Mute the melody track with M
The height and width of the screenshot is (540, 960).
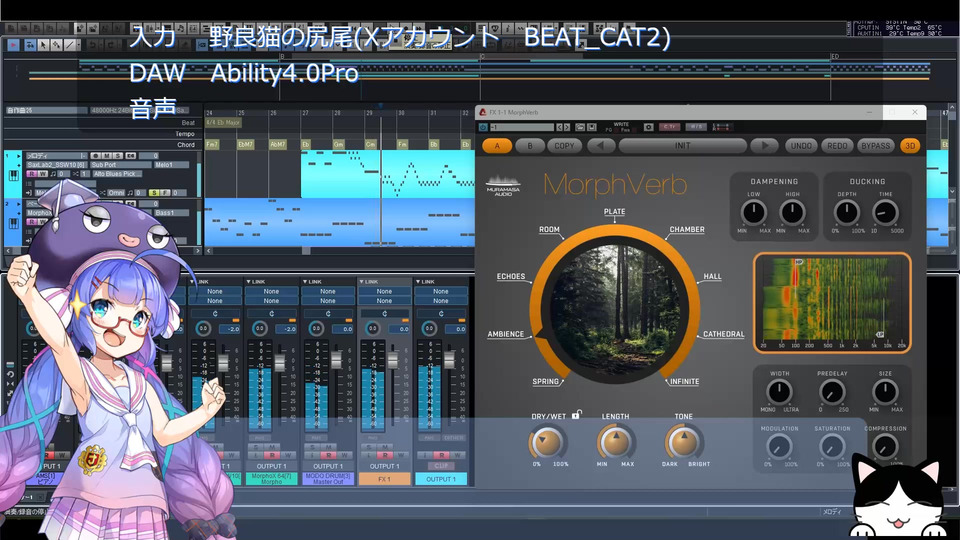pos(107,156)
